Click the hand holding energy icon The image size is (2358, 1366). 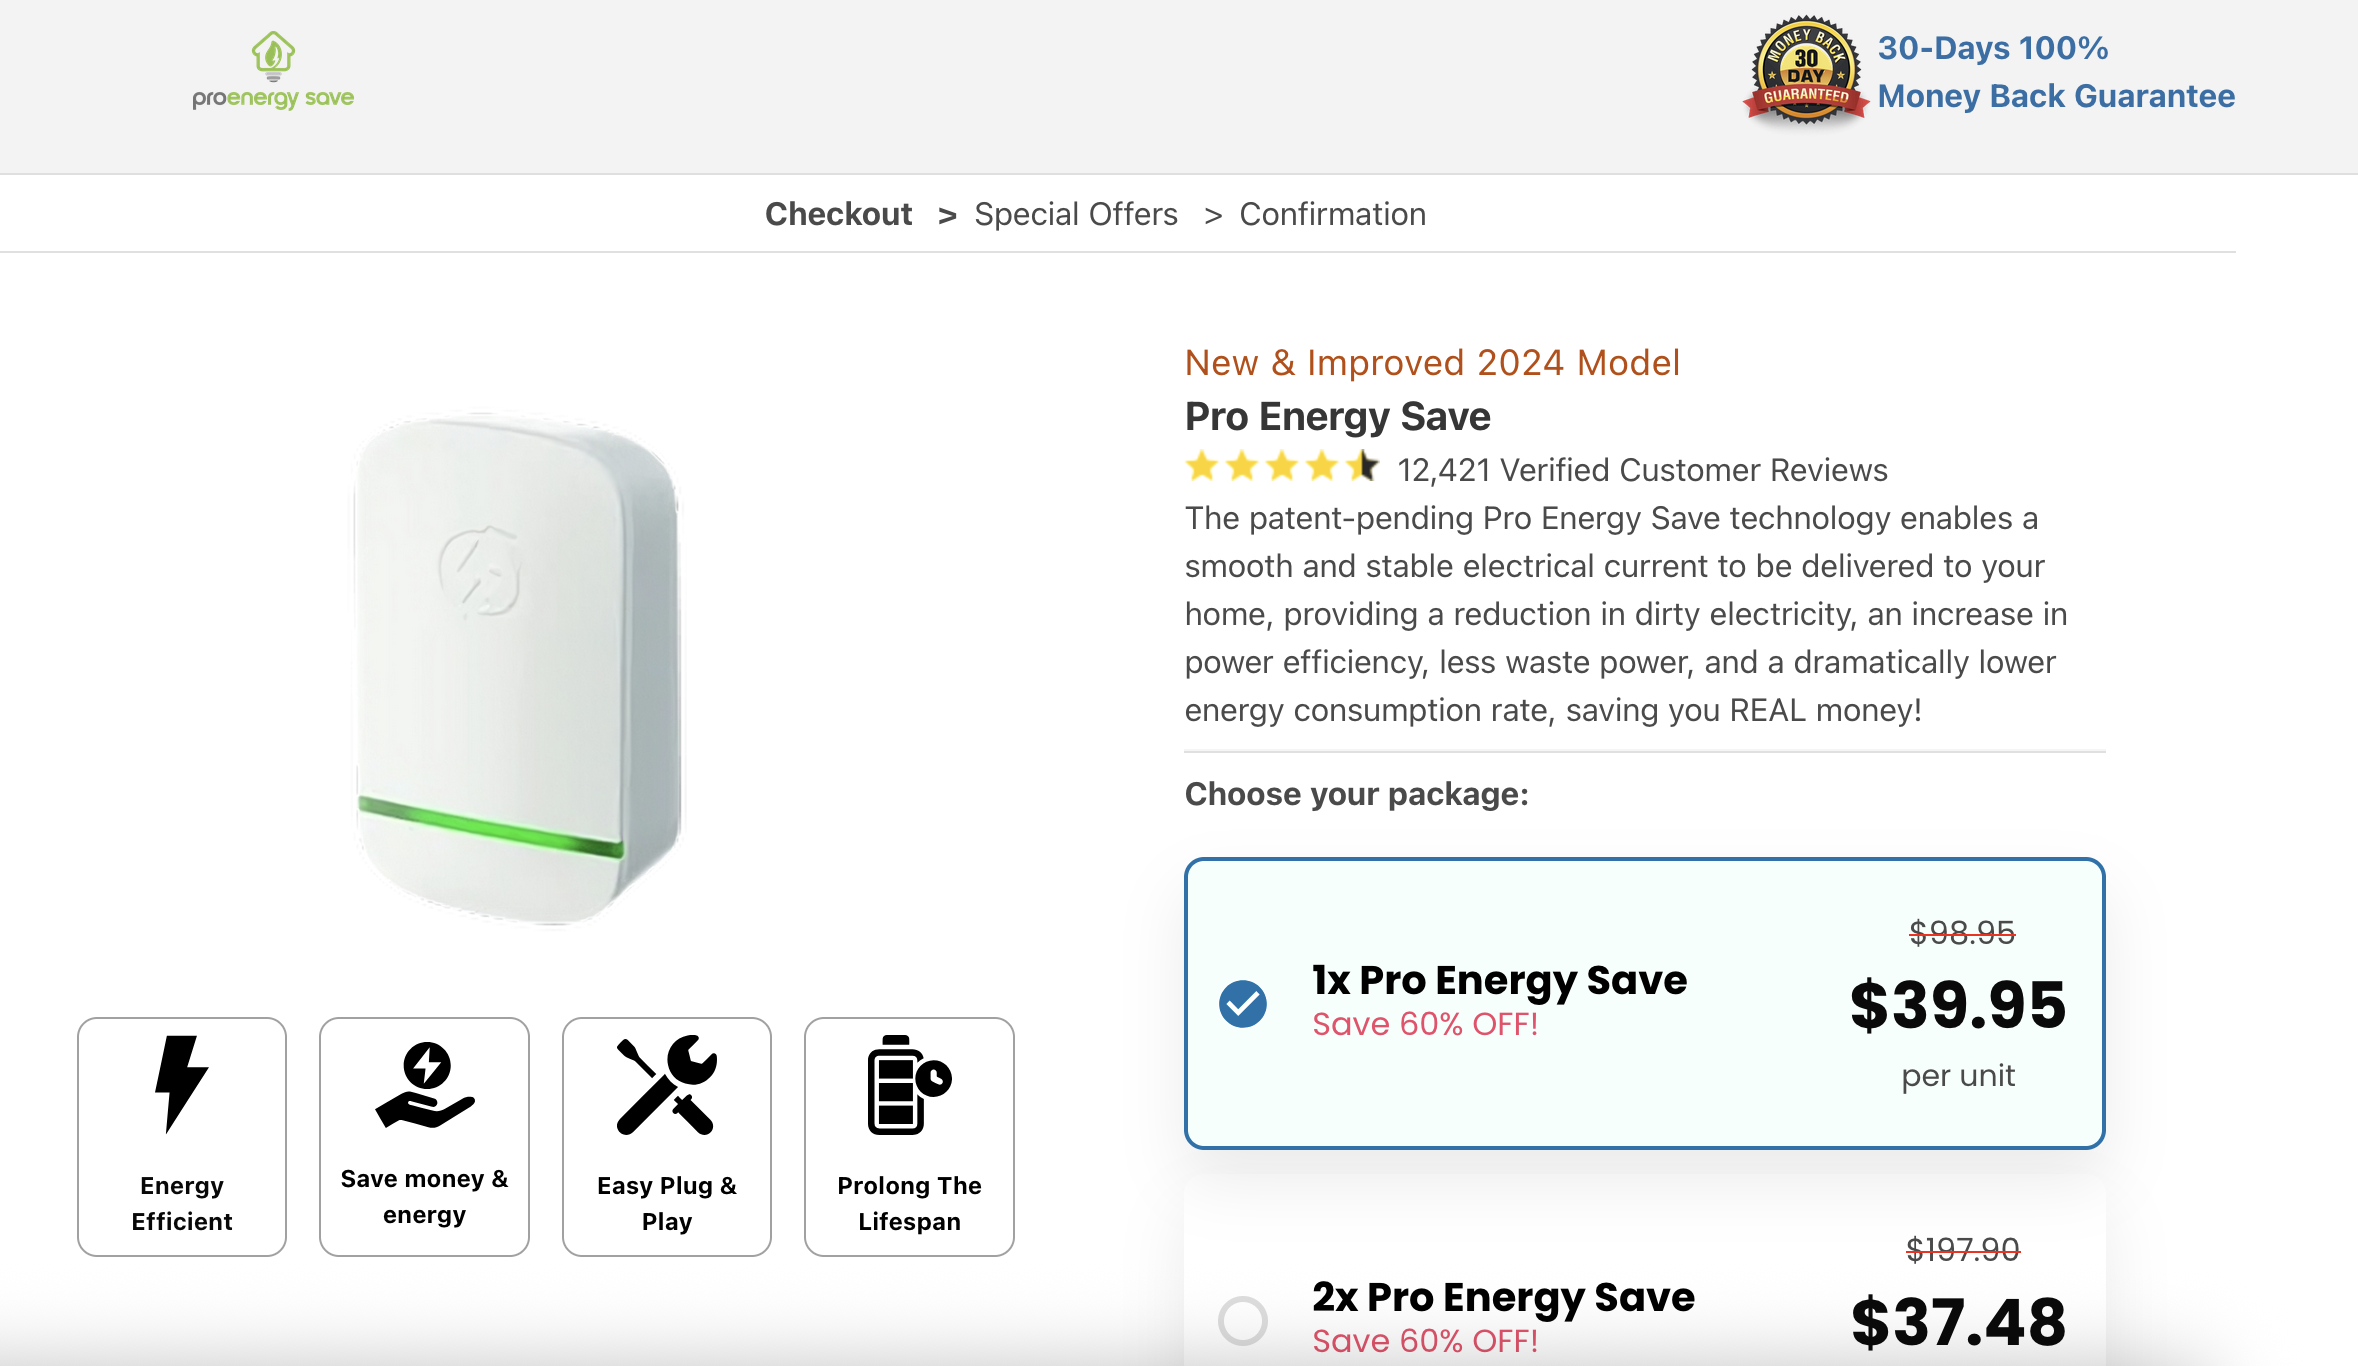tap(425, 1085)
